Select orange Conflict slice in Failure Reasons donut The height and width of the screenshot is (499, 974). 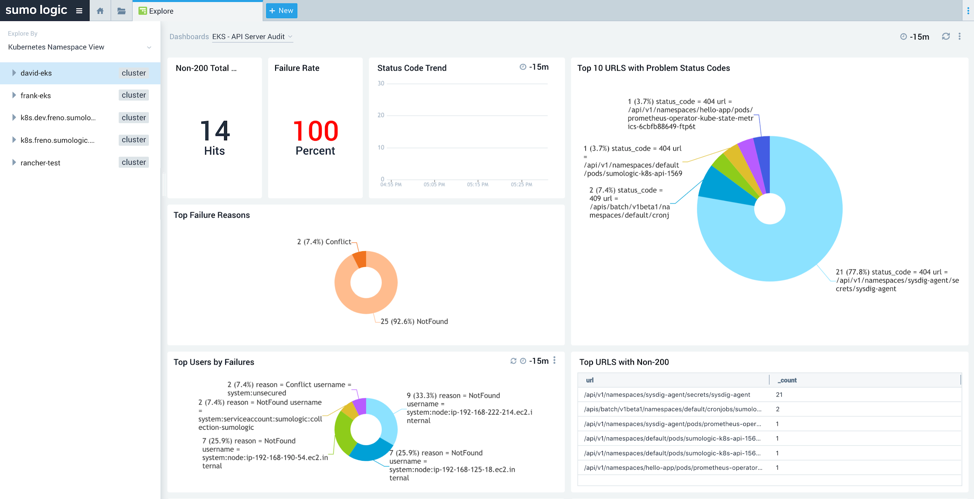[x=360, y=258]
